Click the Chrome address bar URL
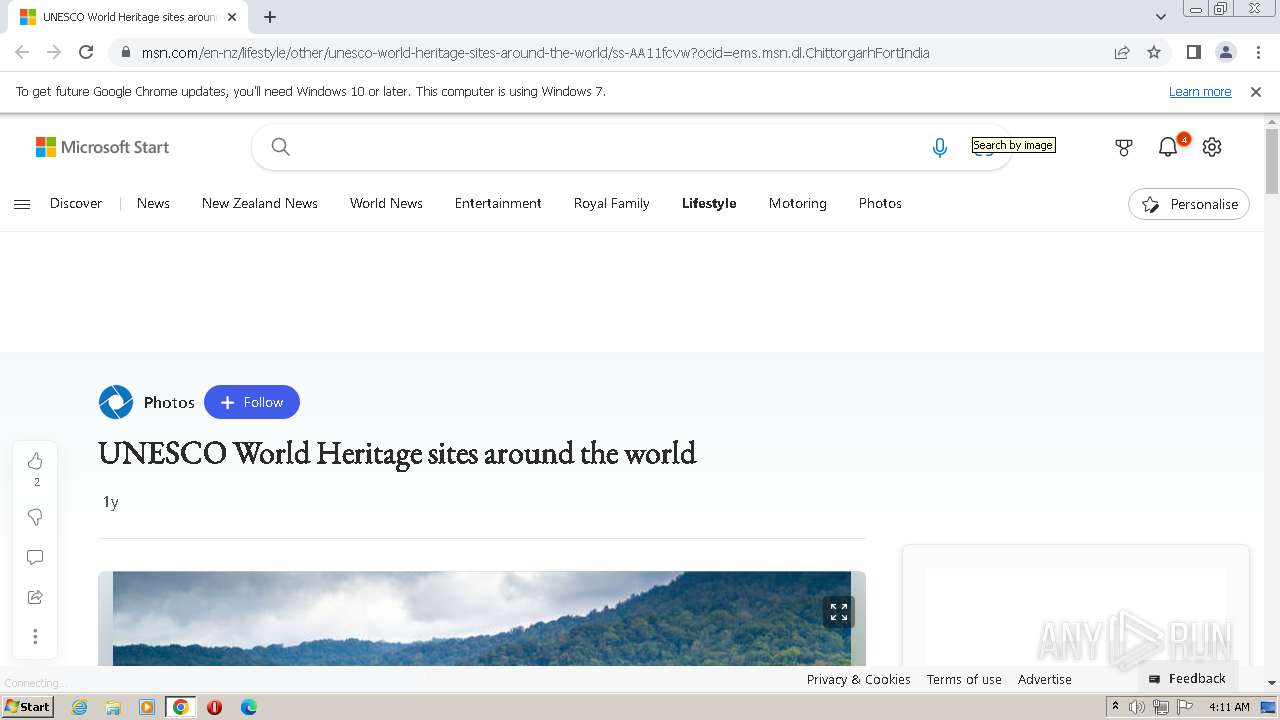The image size is (1280, 720). (536, 53)
